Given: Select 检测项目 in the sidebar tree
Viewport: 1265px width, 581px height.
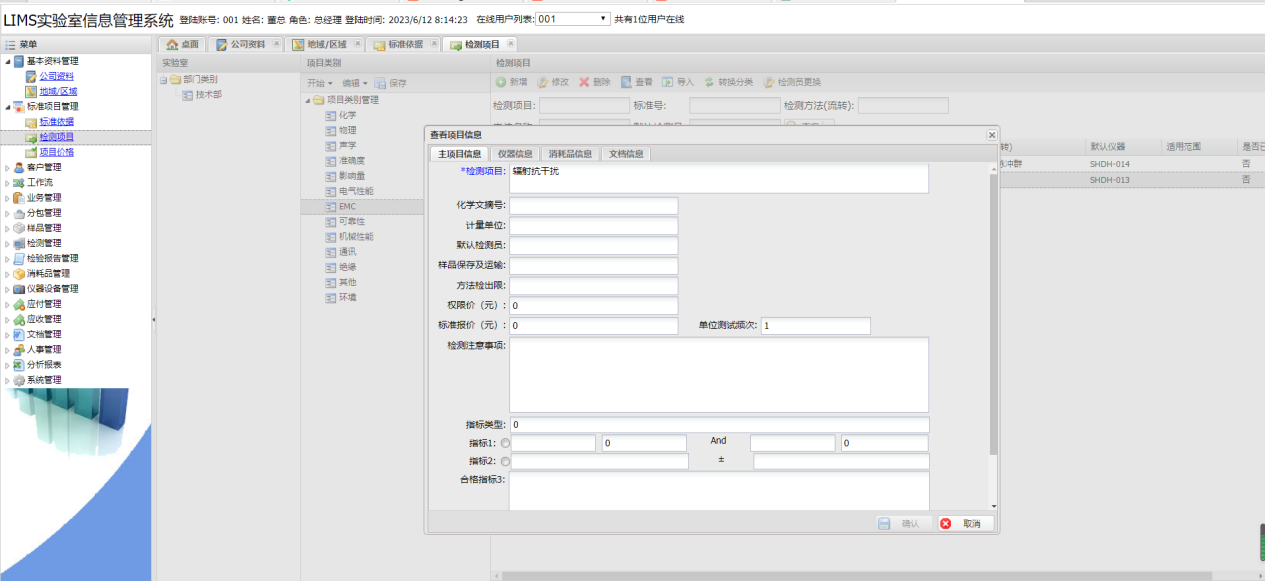Looking at the screenshot, I should coord(56,137).
